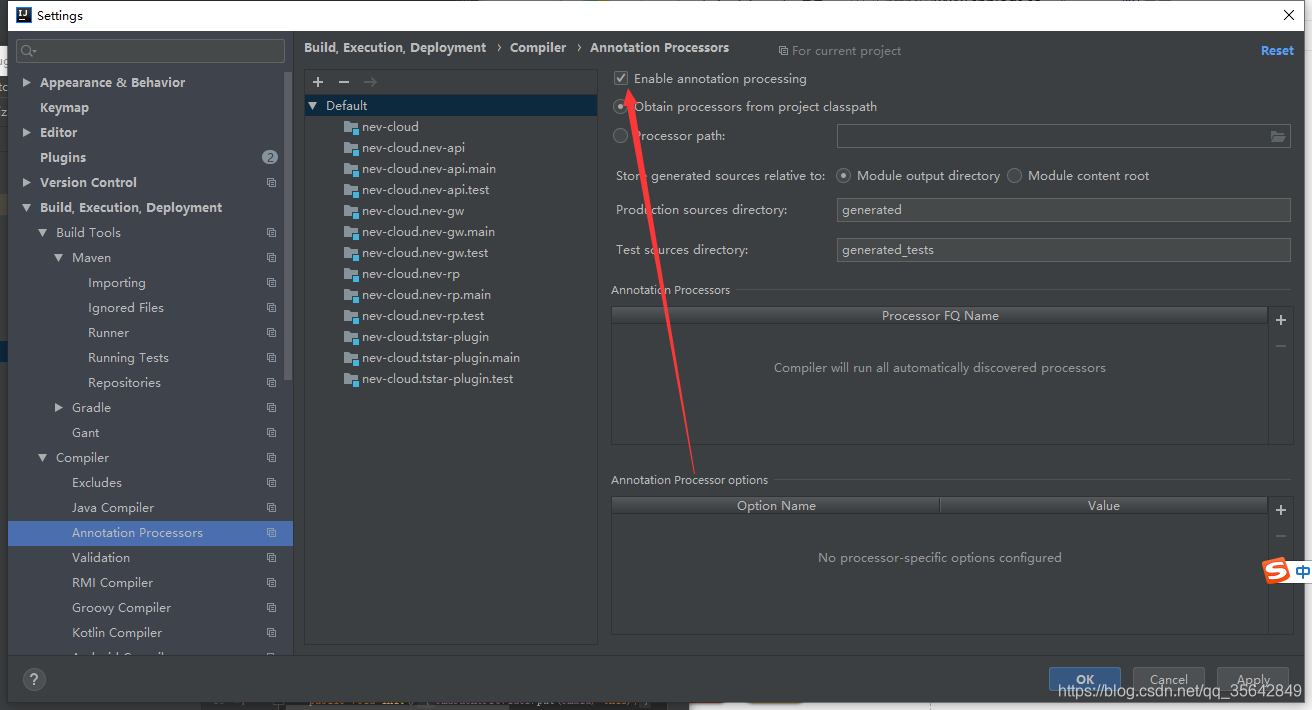Click the Cancel button
The image size is (1312, 710).
pyautogui.click(x=1168, y=680)
